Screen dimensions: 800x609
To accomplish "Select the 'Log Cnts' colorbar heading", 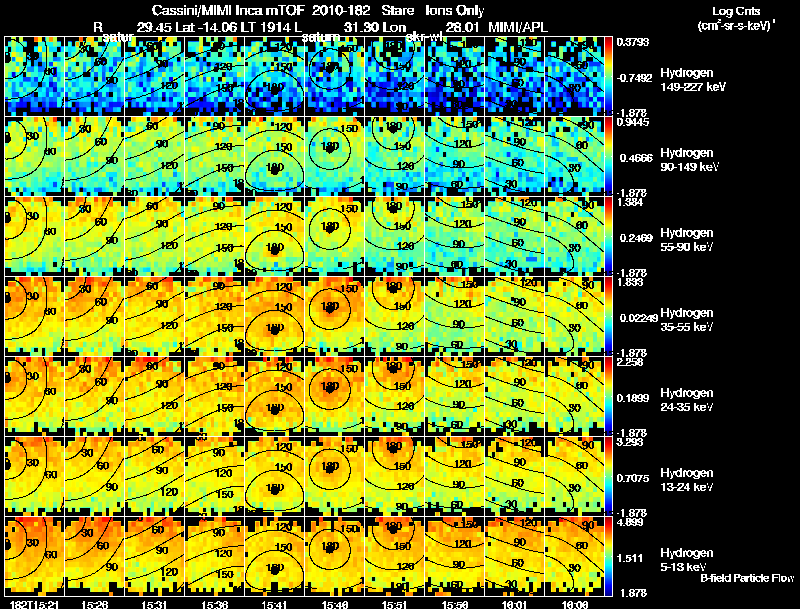I will click(x=736, y=11).
